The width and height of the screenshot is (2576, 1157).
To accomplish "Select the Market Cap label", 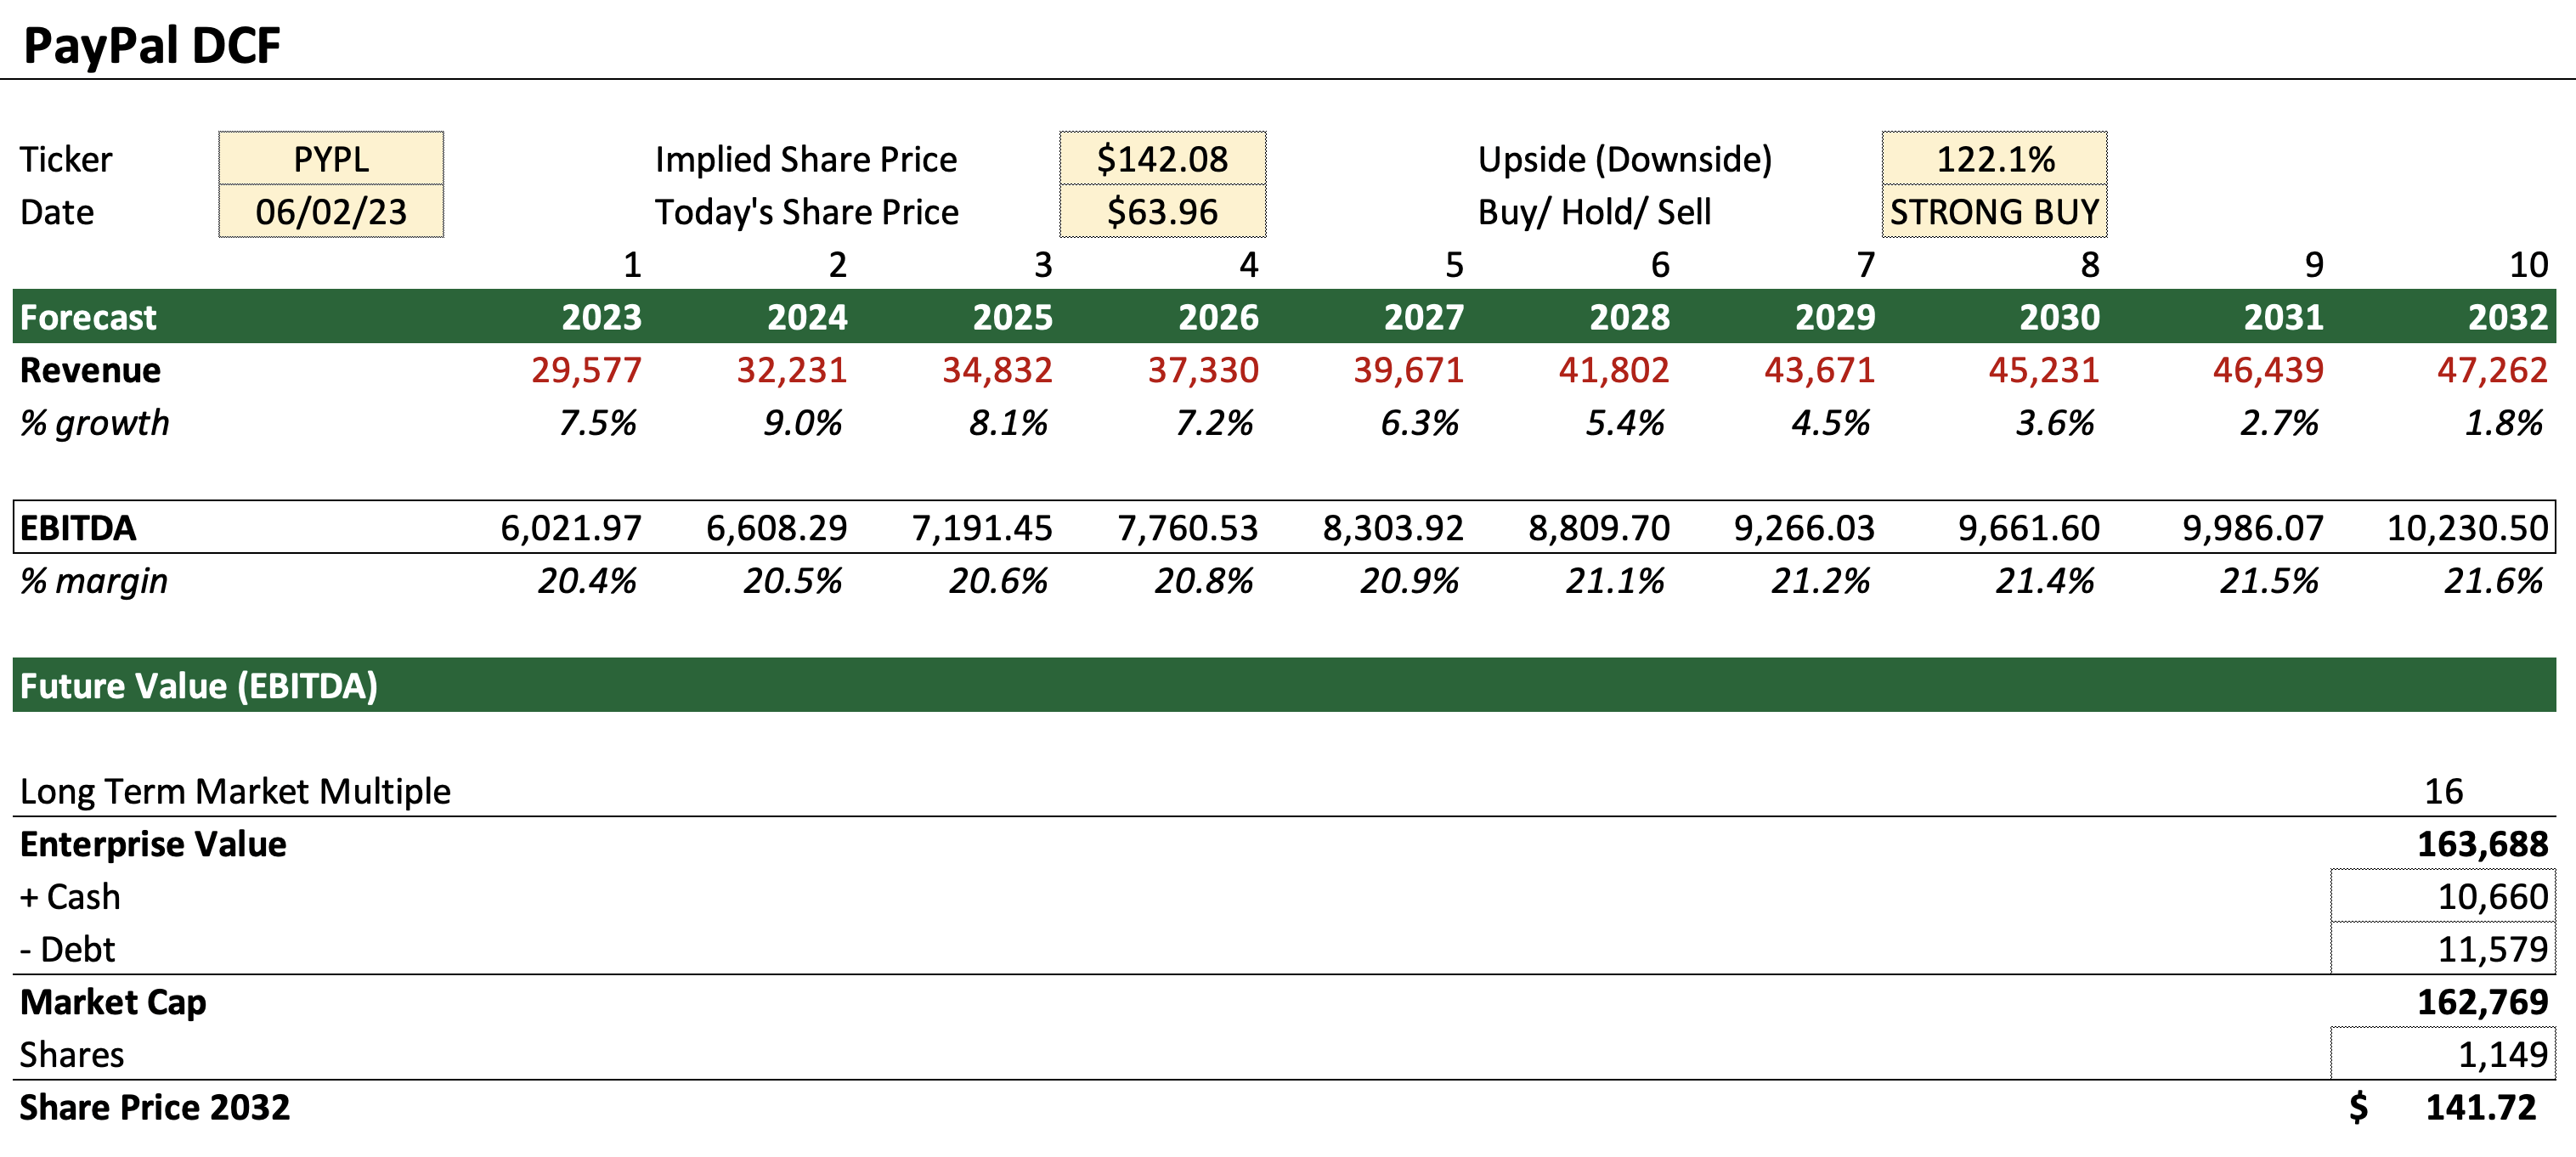I will pos(113,1002).
